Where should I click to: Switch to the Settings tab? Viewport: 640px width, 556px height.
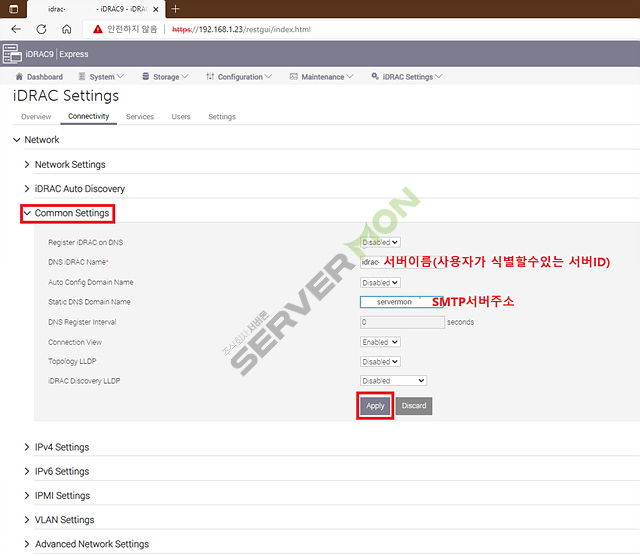click(x=222, y=117)
